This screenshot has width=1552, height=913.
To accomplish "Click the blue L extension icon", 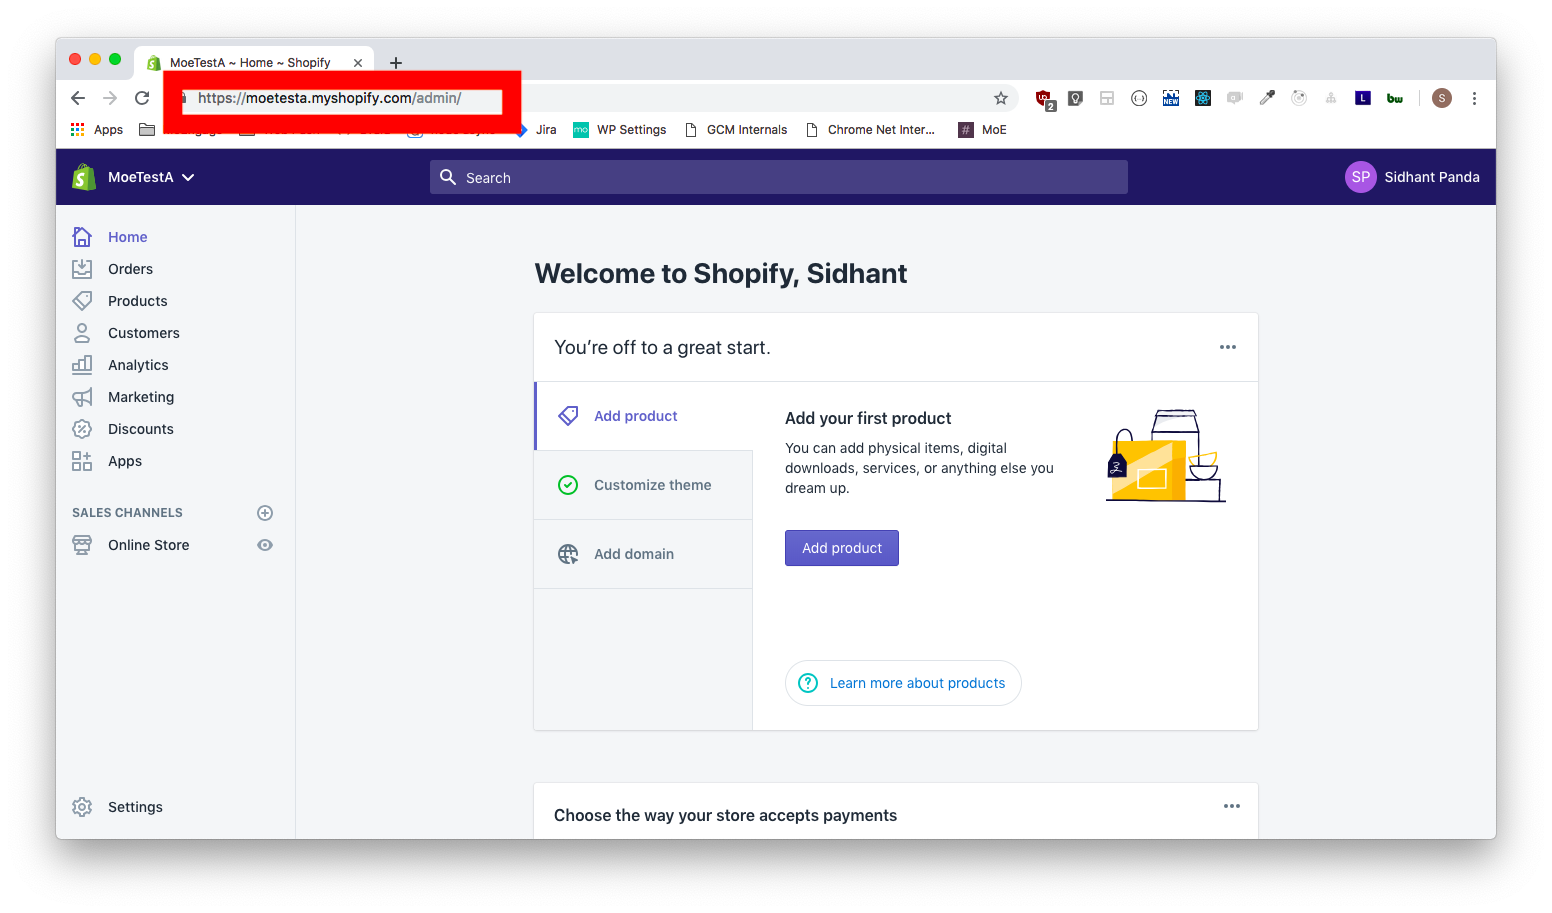I will coord(1363,98).
